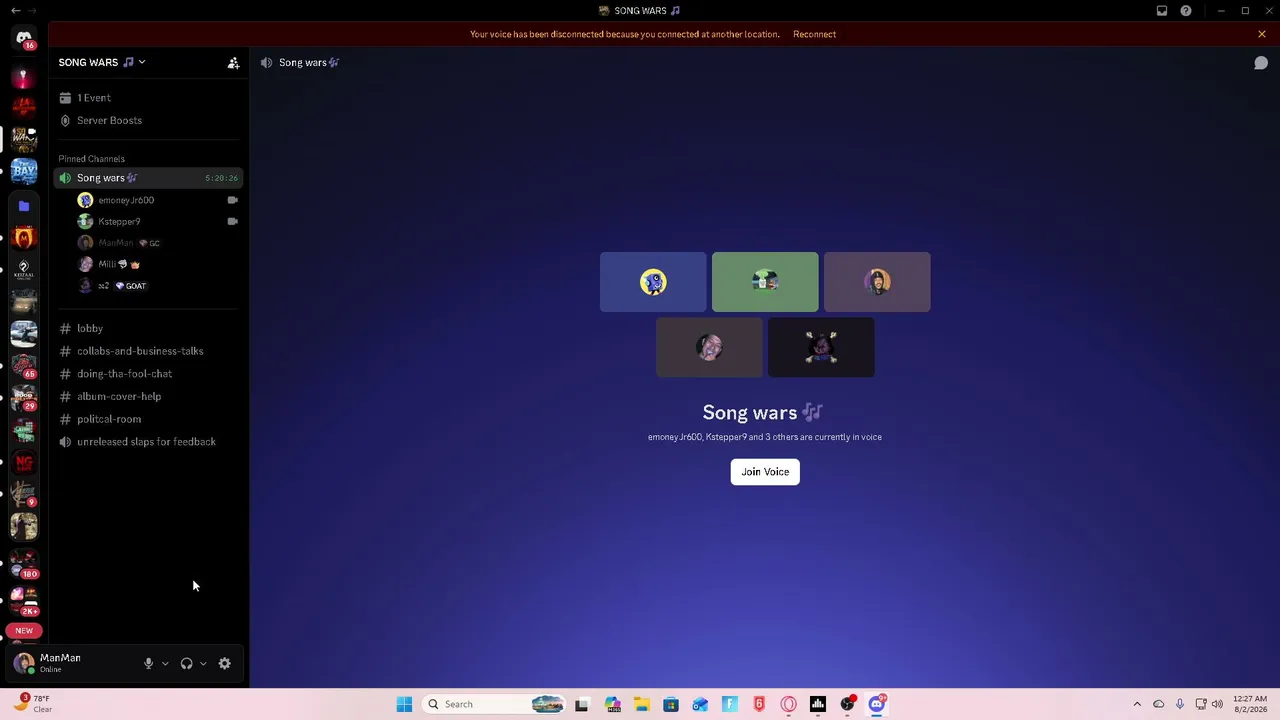Viewport: 1280px width, 720px height.
Task: Open the Discord help icon
Action: 1186,11
